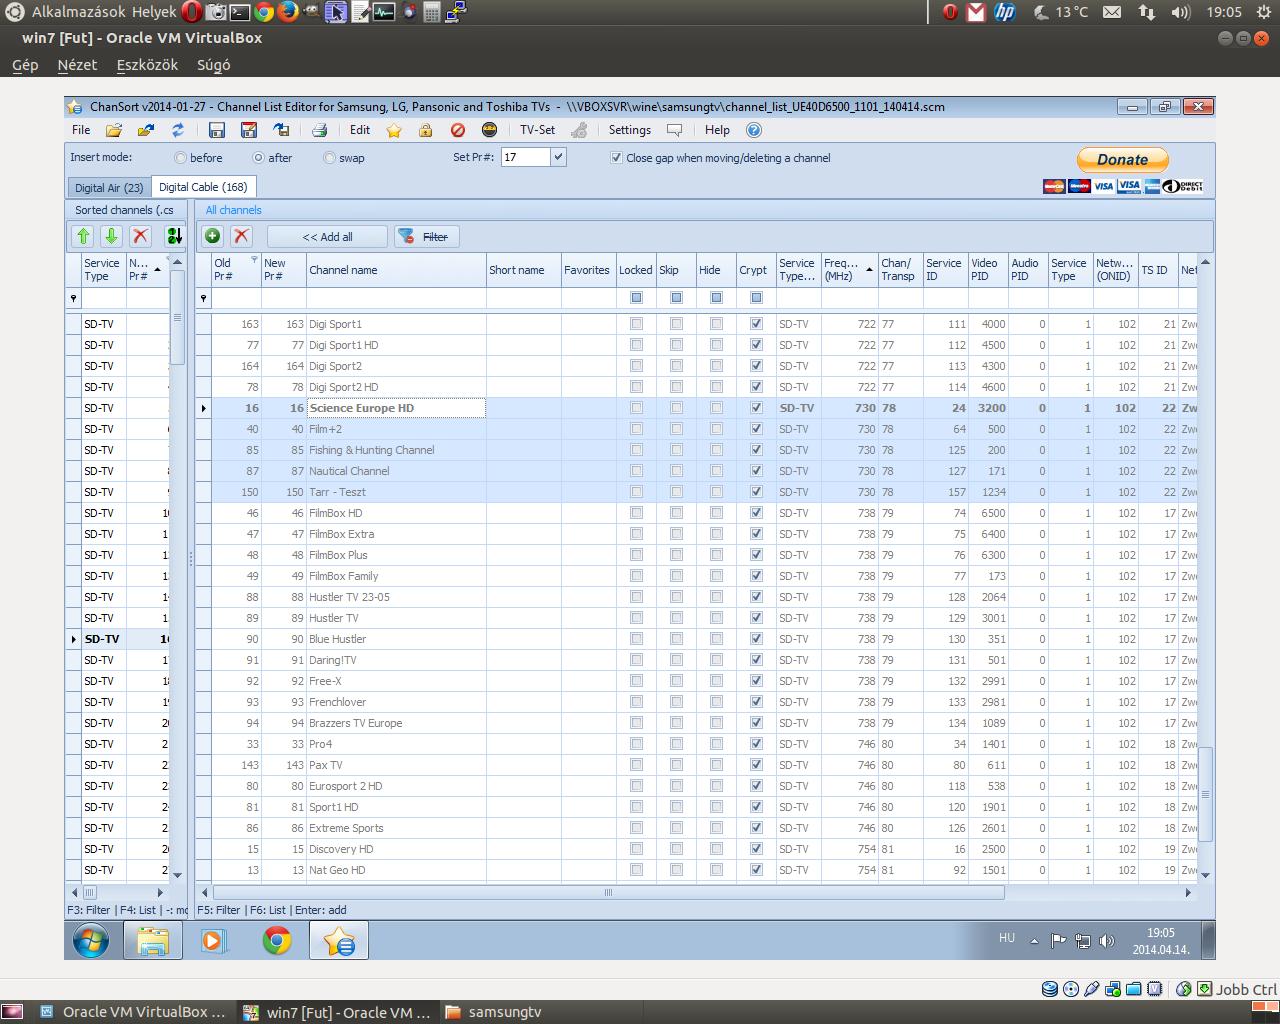The height and width of the screenshot is (1024, 1280).
Task: Open Gmail icon in Ubuntu top panel
Action: point(976,12)
